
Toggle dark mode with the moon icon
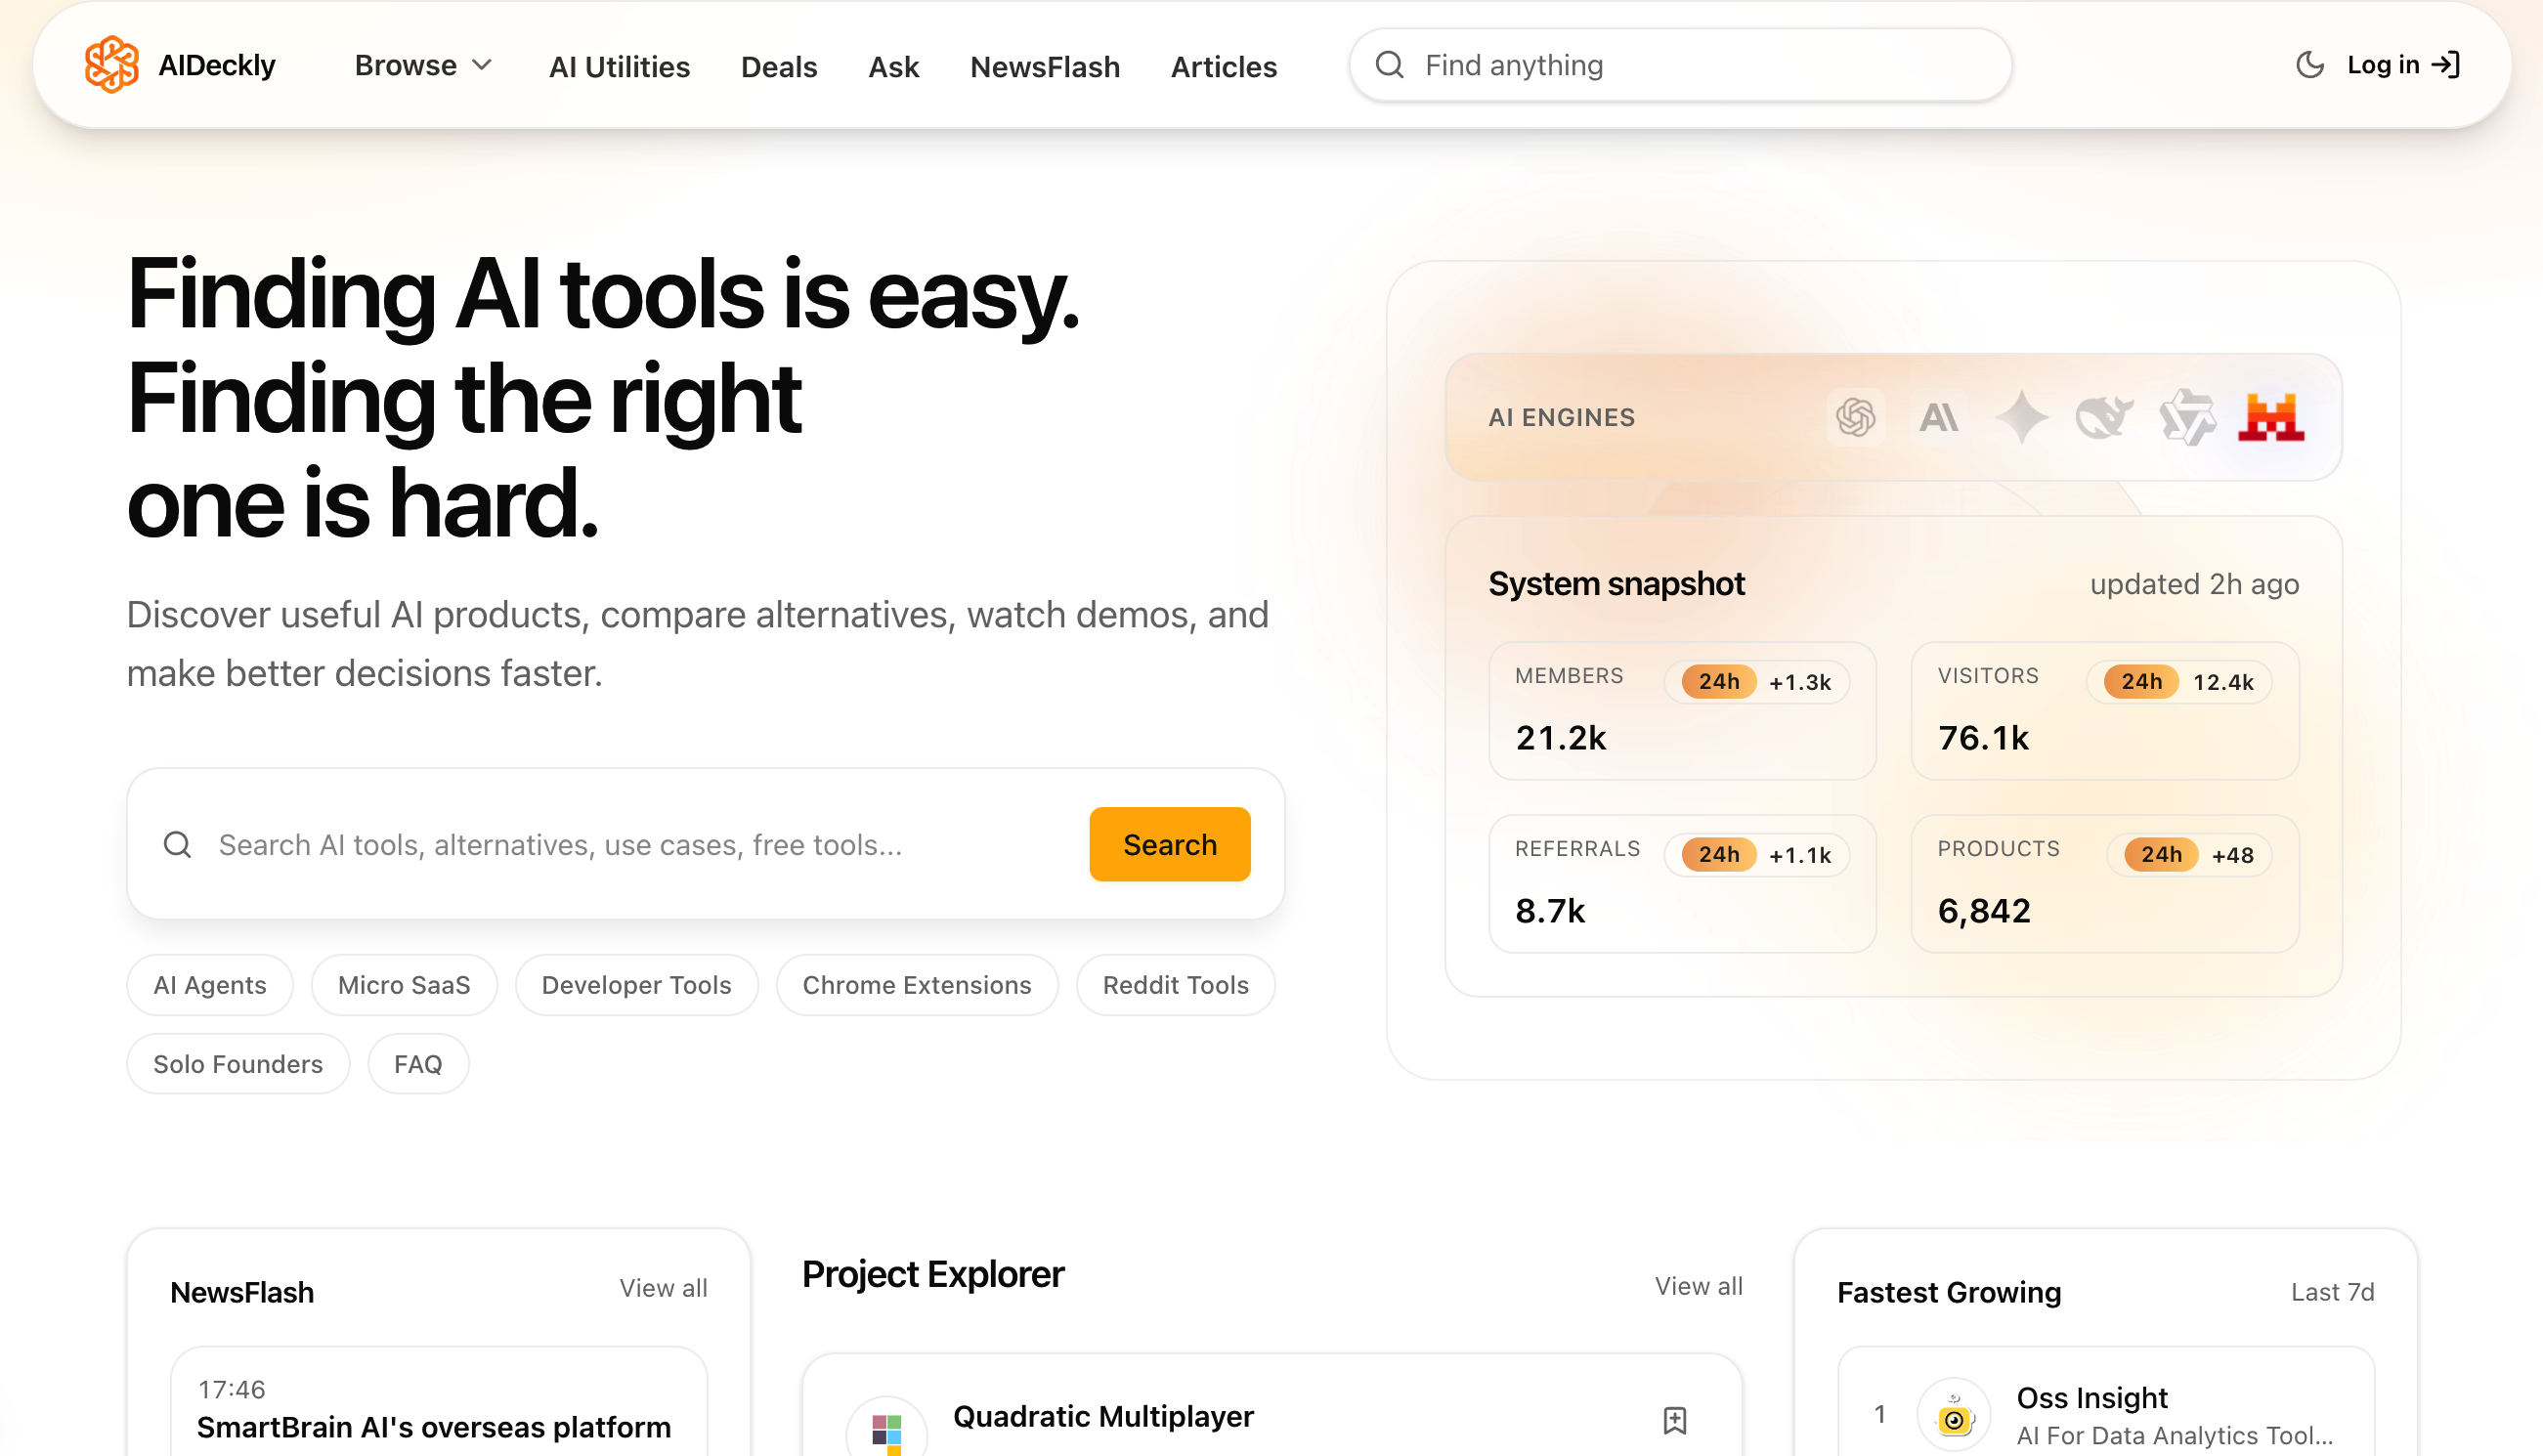click(x=2309, y=65)
